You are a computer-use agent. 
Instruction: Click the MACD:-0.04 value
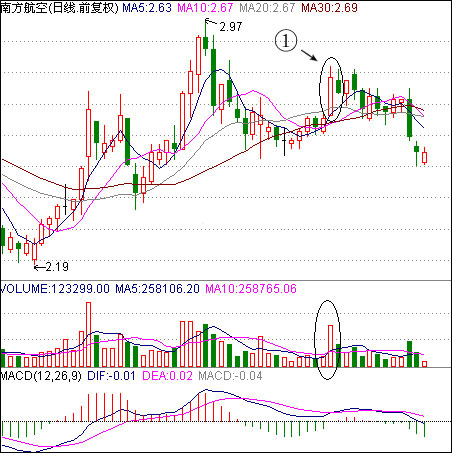(x=230, y=376)
